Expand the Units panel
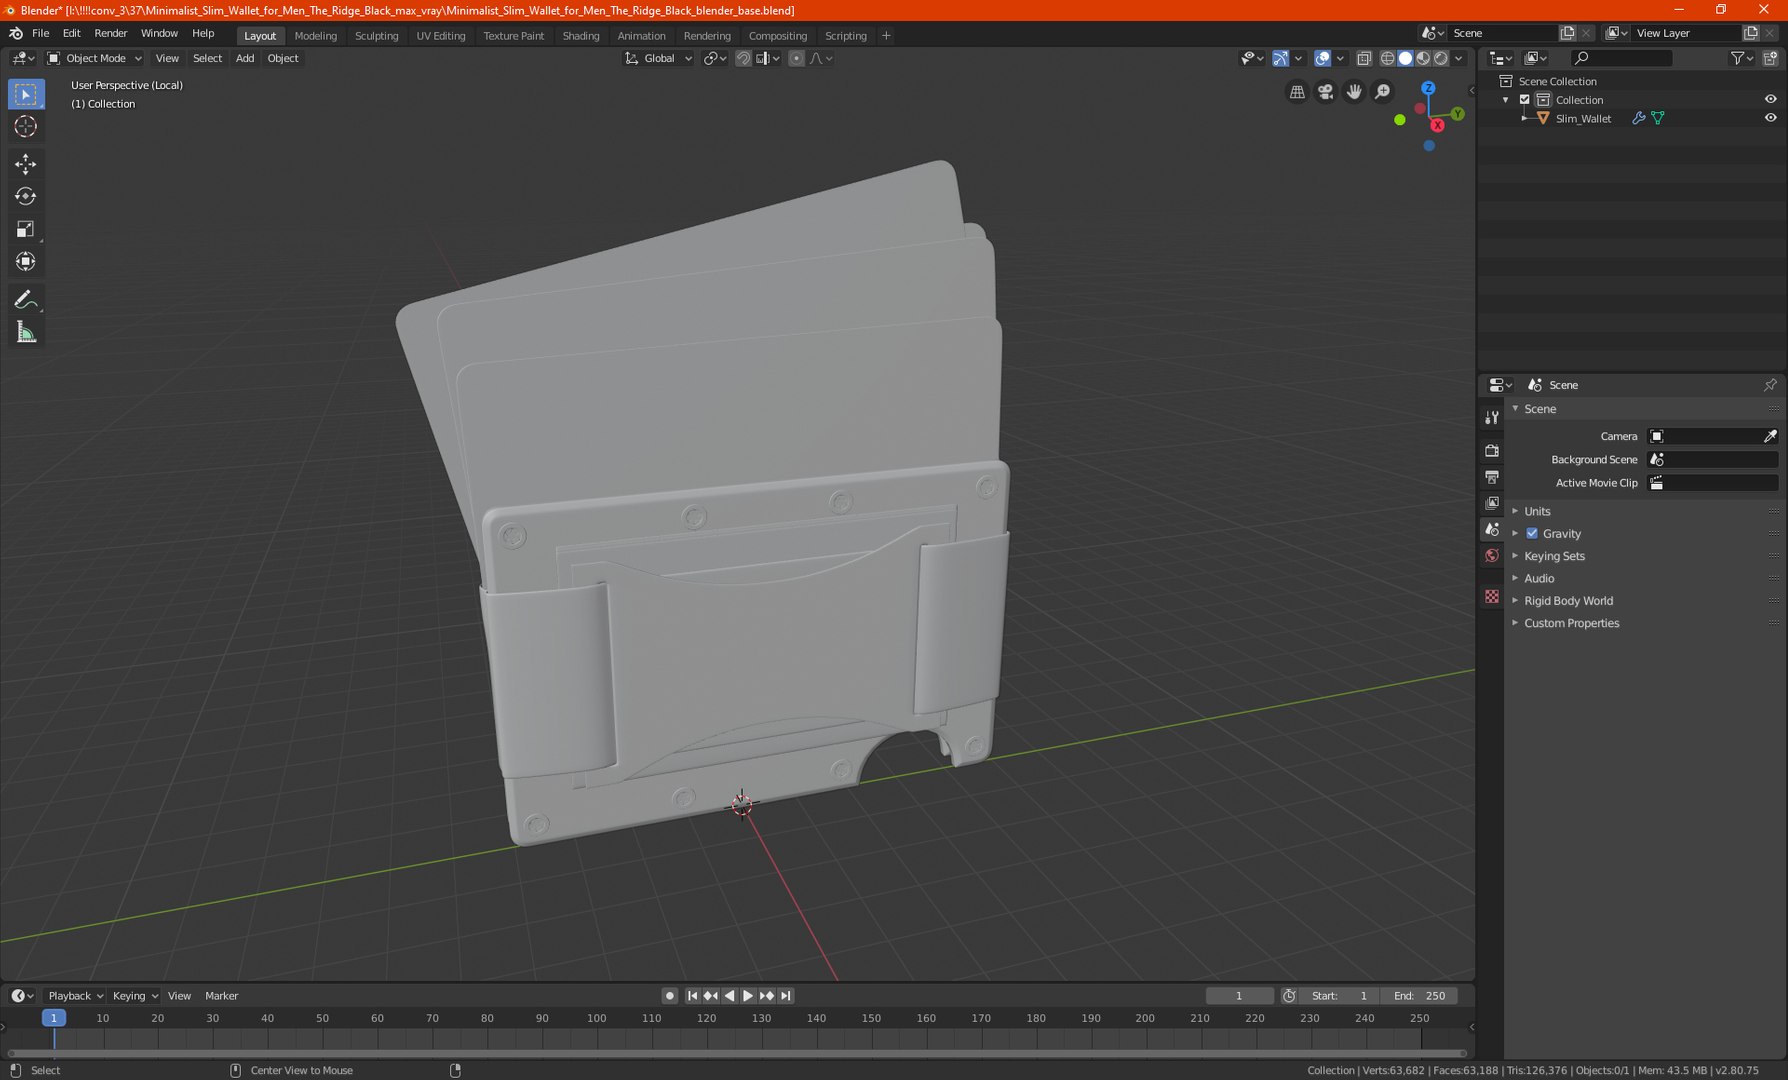 pos(1537,511)
